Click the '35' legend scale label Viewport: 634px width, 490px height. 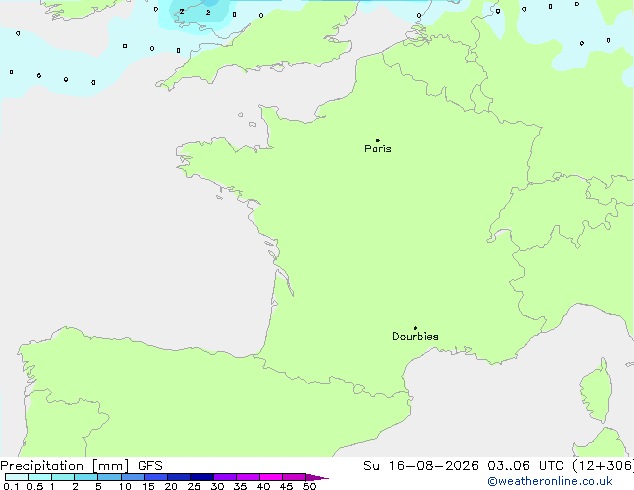click(240, 486)
